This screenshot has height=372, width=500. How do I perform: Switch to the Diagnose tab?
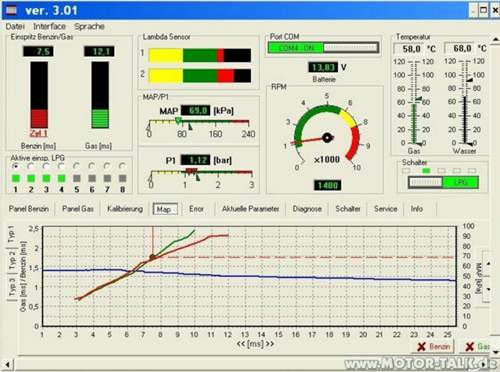click(x=307, y=209)
